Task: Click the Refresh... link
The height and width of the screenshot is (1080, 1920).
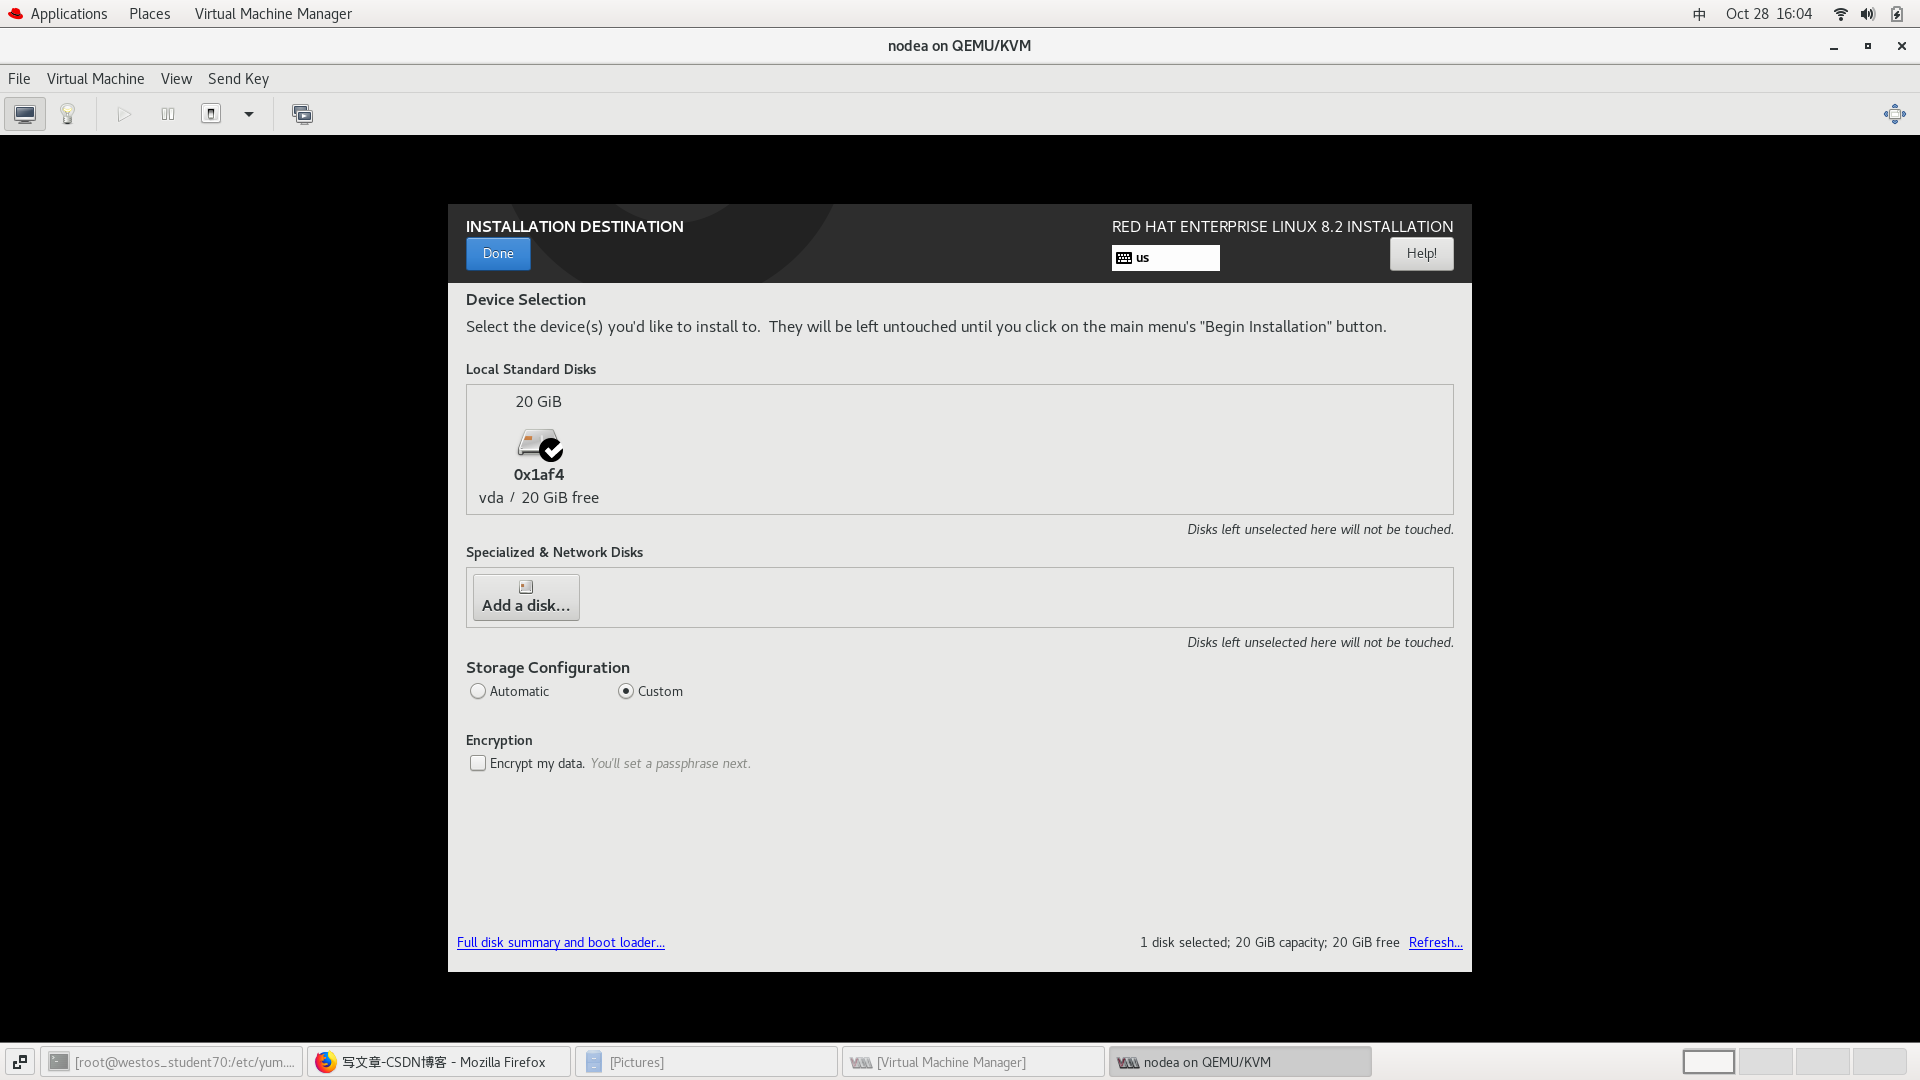Action: coord(1435,942)
